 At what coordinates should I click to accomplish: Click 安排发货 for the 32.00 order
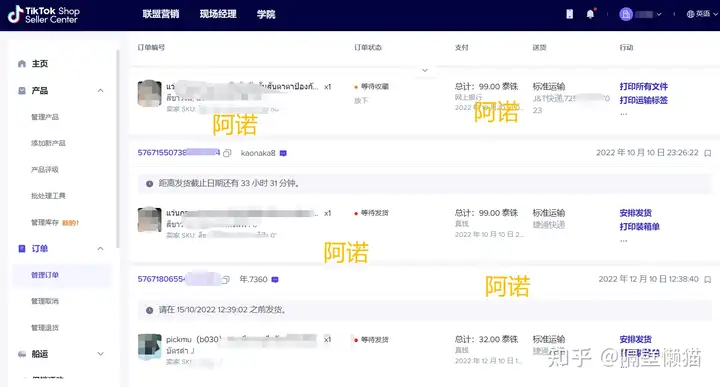click(636, 339)
